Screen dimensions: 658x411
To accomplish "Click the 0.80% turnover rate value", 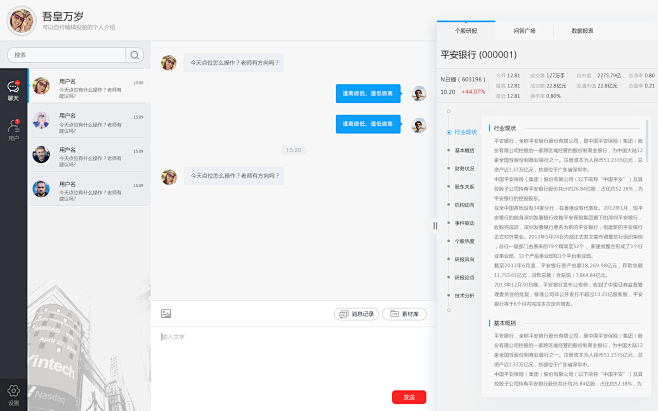I will point(554,96).
